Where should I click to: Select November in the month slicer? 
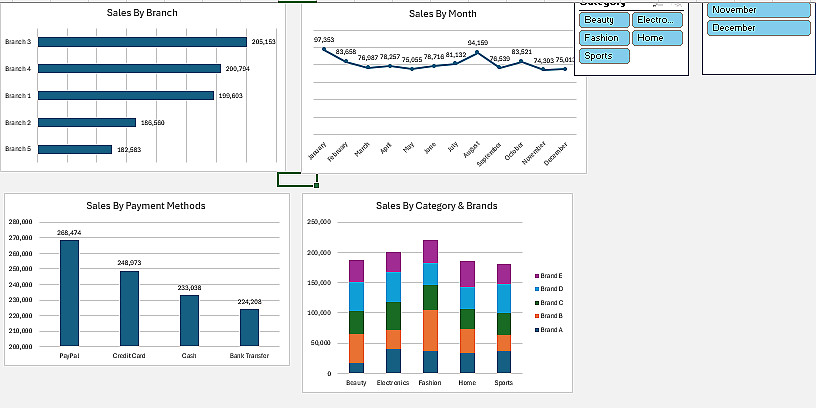click(x=758, y=10)
